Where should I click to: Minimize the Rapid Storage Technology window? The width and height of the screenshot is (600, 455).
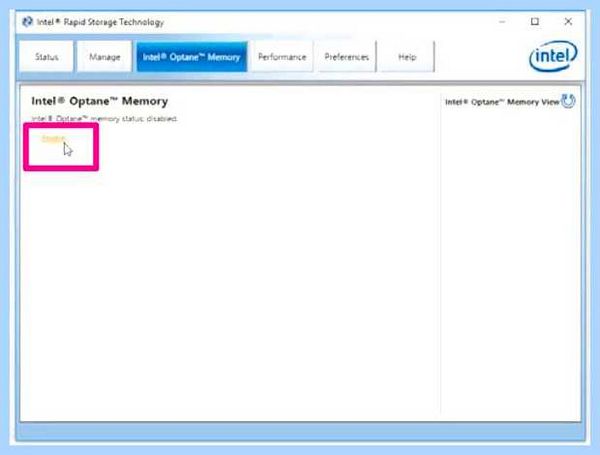[502, 22]
